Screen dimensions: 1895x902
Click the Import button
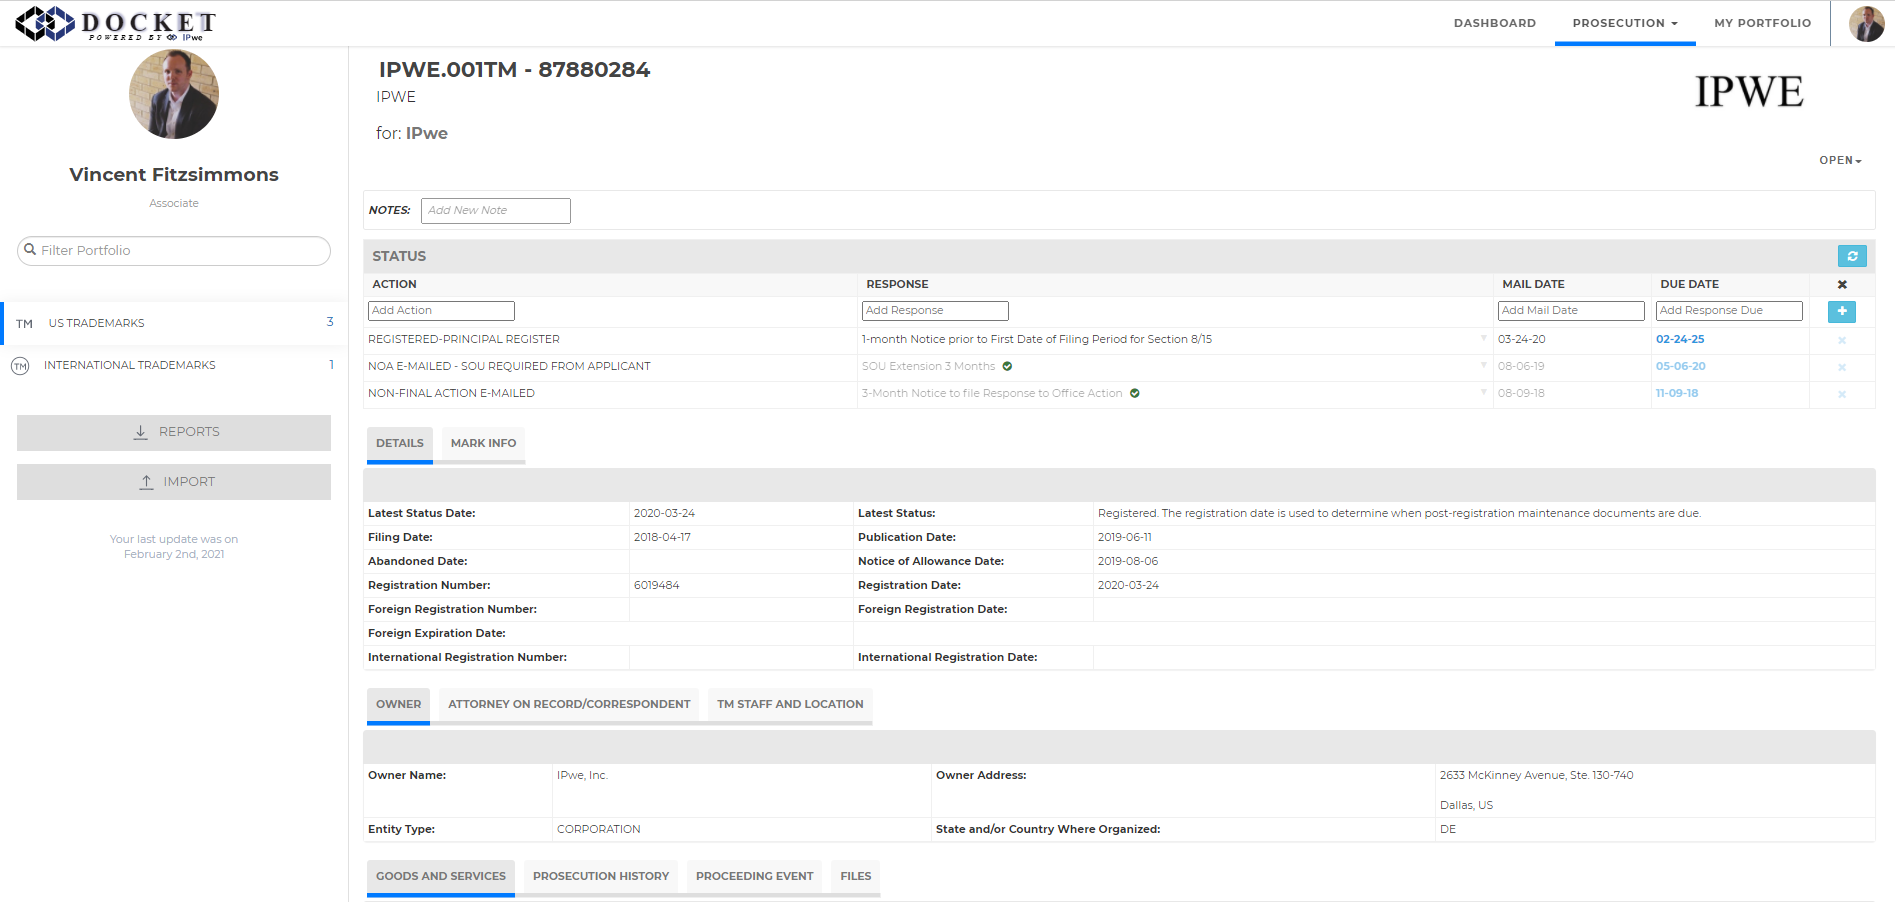pos(174,482)
